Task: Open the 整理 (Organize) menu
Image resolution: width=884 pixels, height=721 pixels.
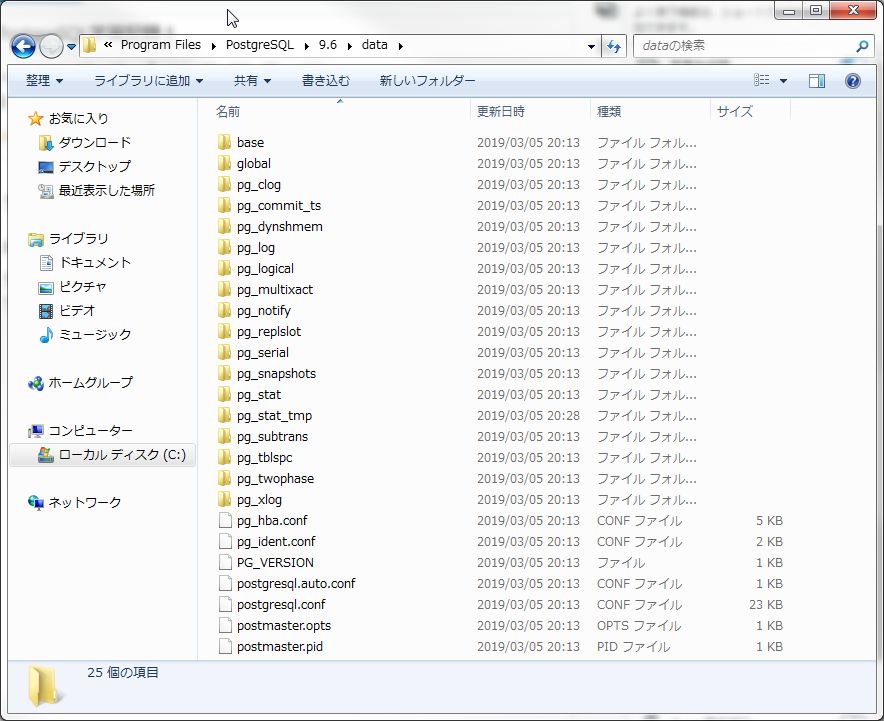Action: [x=45, y=81]
